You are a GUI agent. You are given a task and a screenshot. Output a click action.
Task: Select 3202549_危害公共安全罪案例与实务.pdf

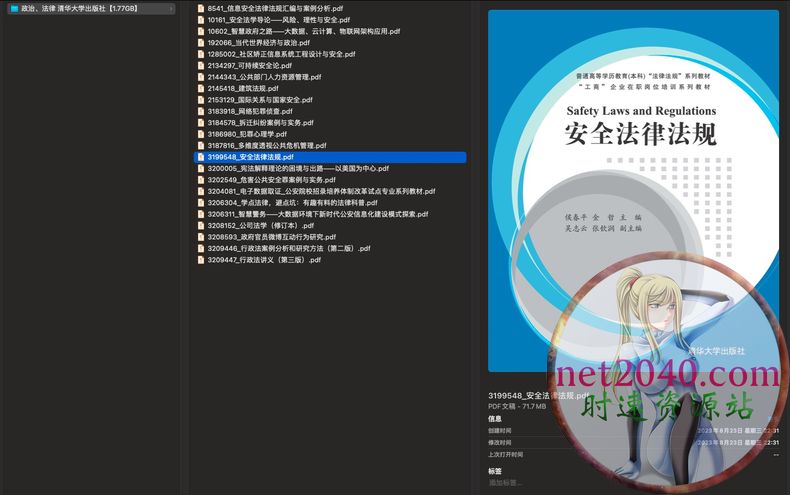[271, 180]
